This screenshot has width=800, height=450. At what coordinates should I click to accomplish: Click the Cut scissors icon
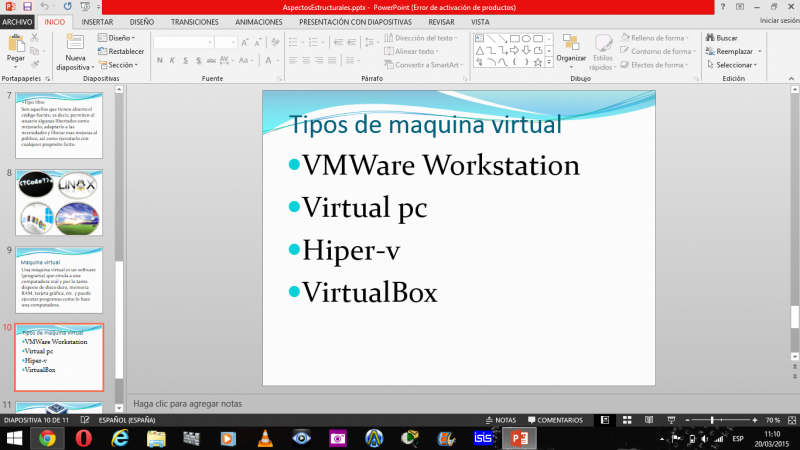click(35, 38)
